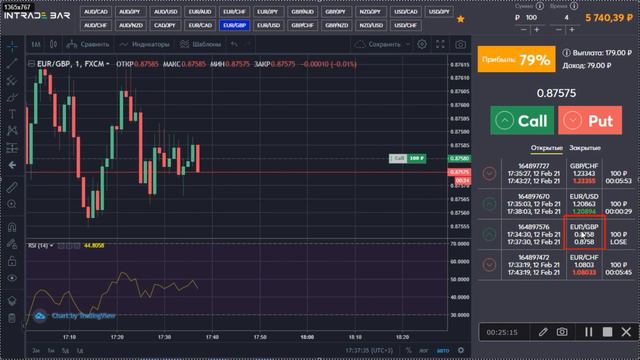
Task: Pause the screen recording
Action: 588,332
